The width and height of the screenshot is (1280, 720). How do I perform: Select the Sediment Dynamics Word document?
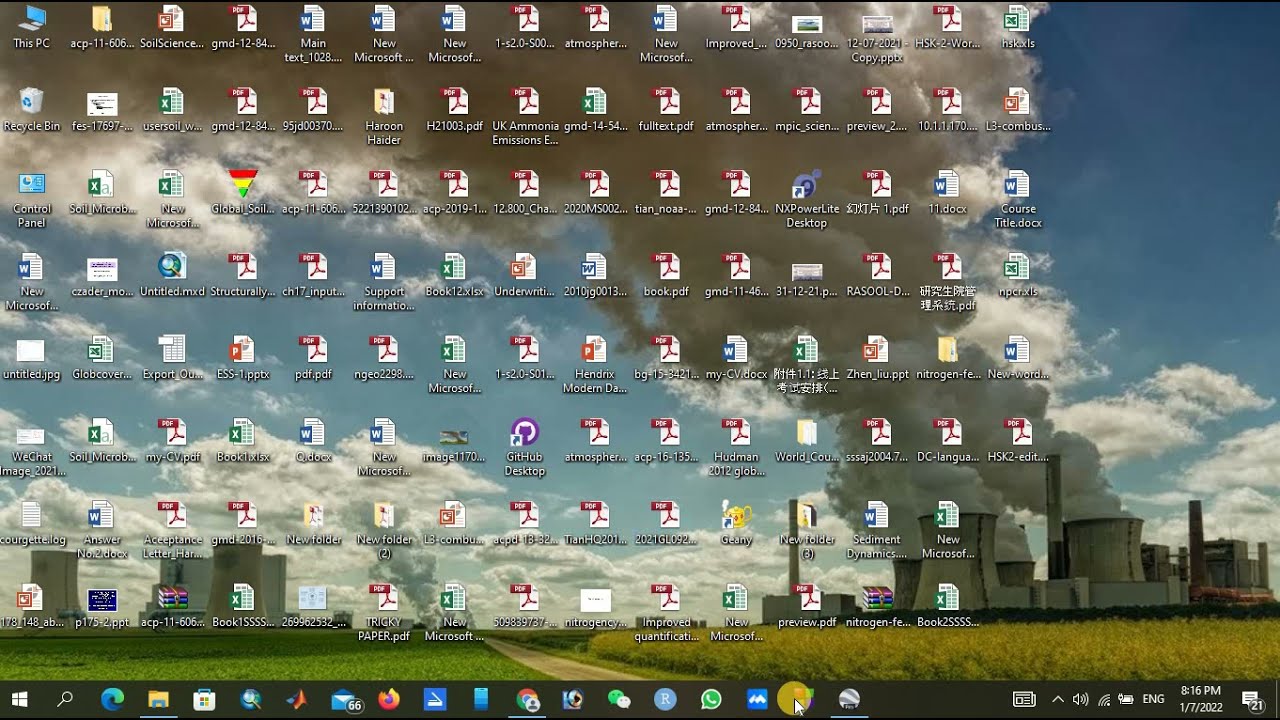click(877, 530)
